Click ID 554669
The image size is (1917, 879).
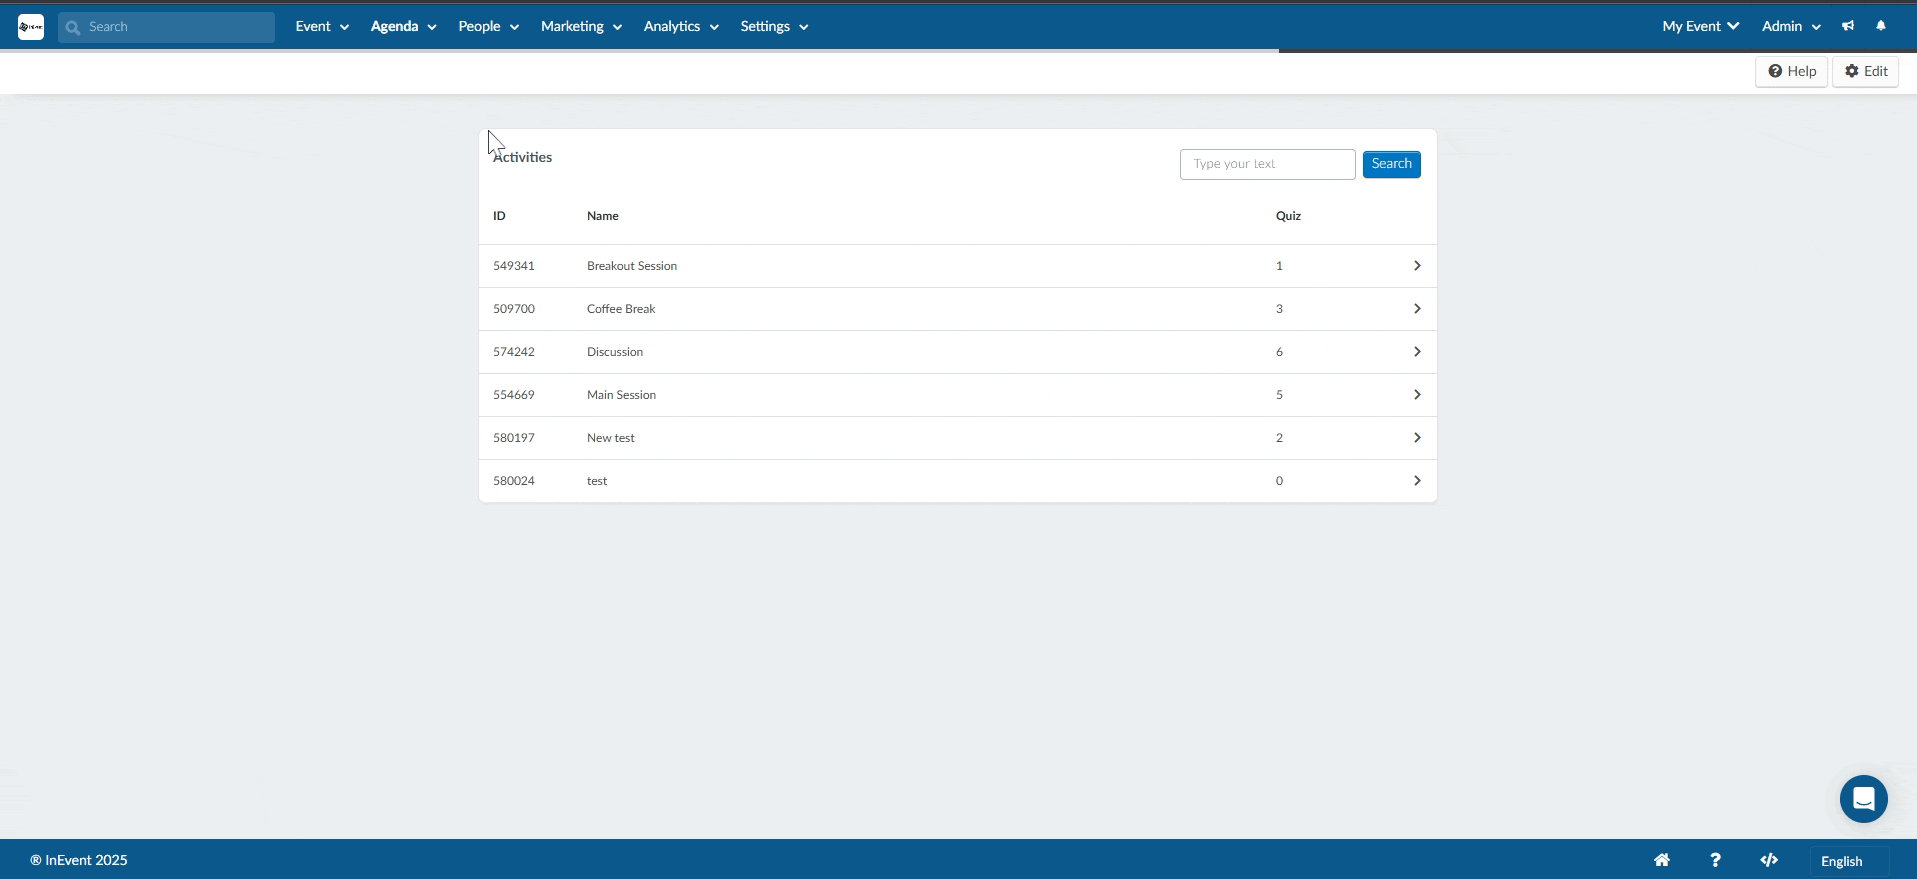514,395
